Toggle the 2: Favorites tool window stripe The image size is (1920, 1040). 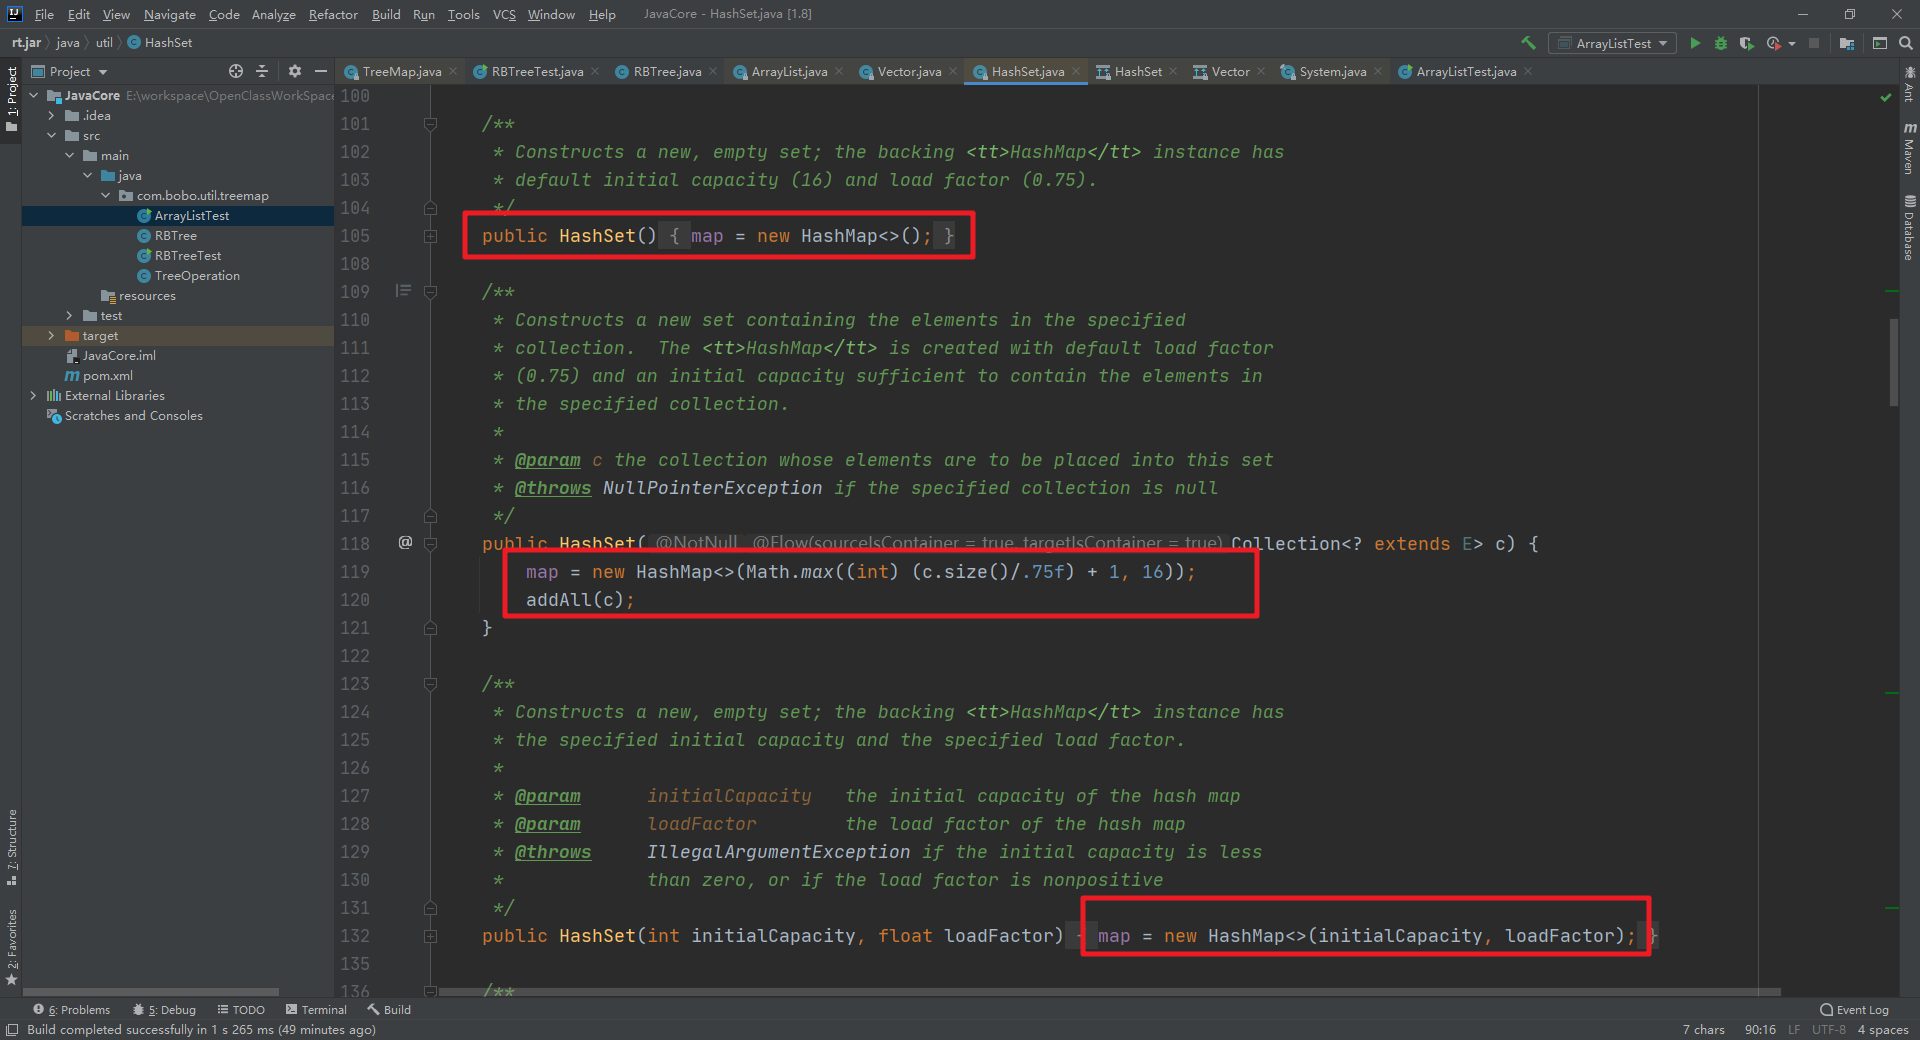click(x=11, y=947)
